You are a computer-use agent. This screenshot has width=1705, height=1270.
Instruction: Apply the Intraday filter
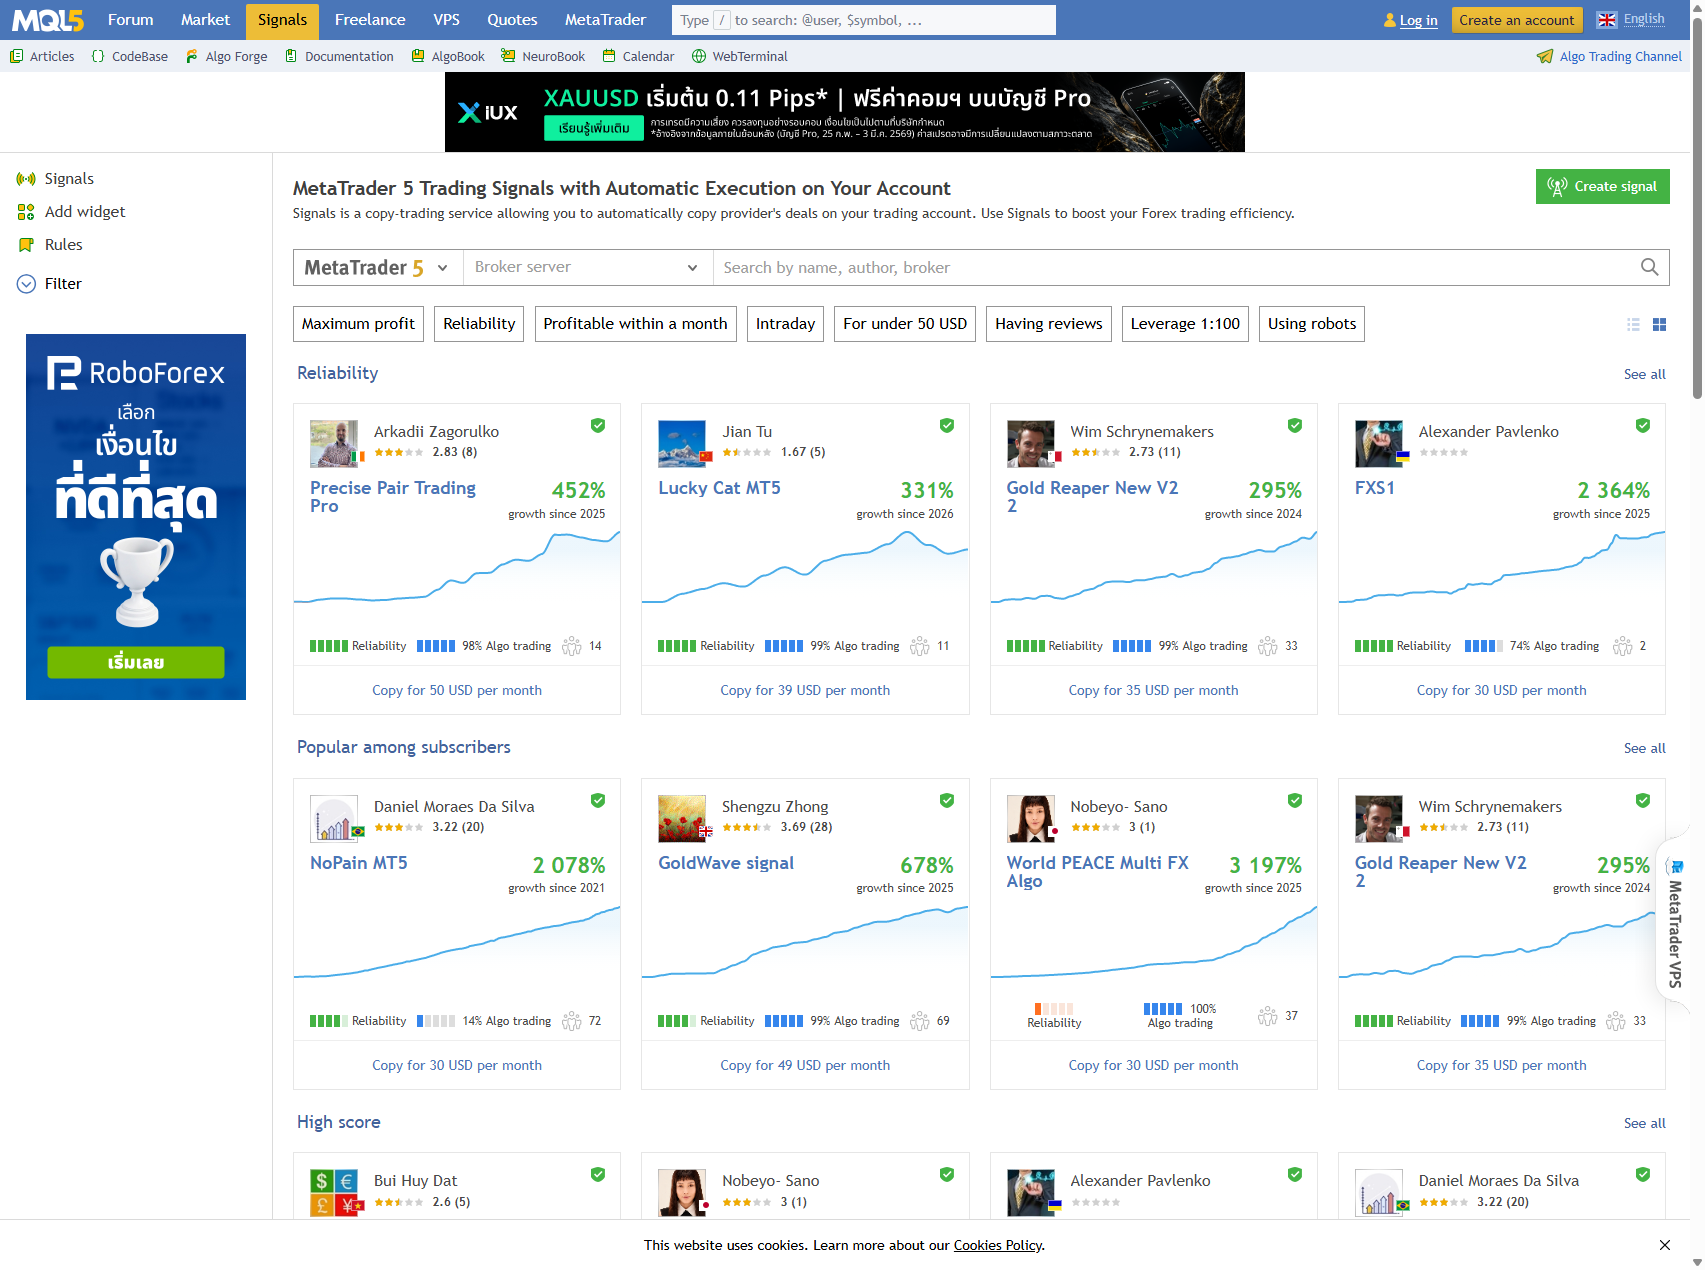coord(785,324)
